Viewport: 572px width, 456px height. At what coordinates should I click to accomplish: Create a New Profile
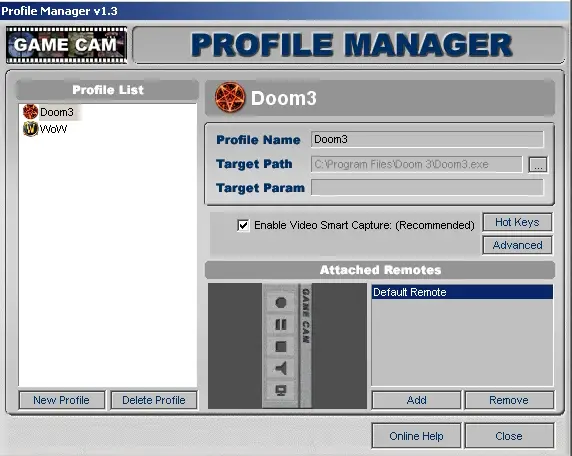pos(62,400)
